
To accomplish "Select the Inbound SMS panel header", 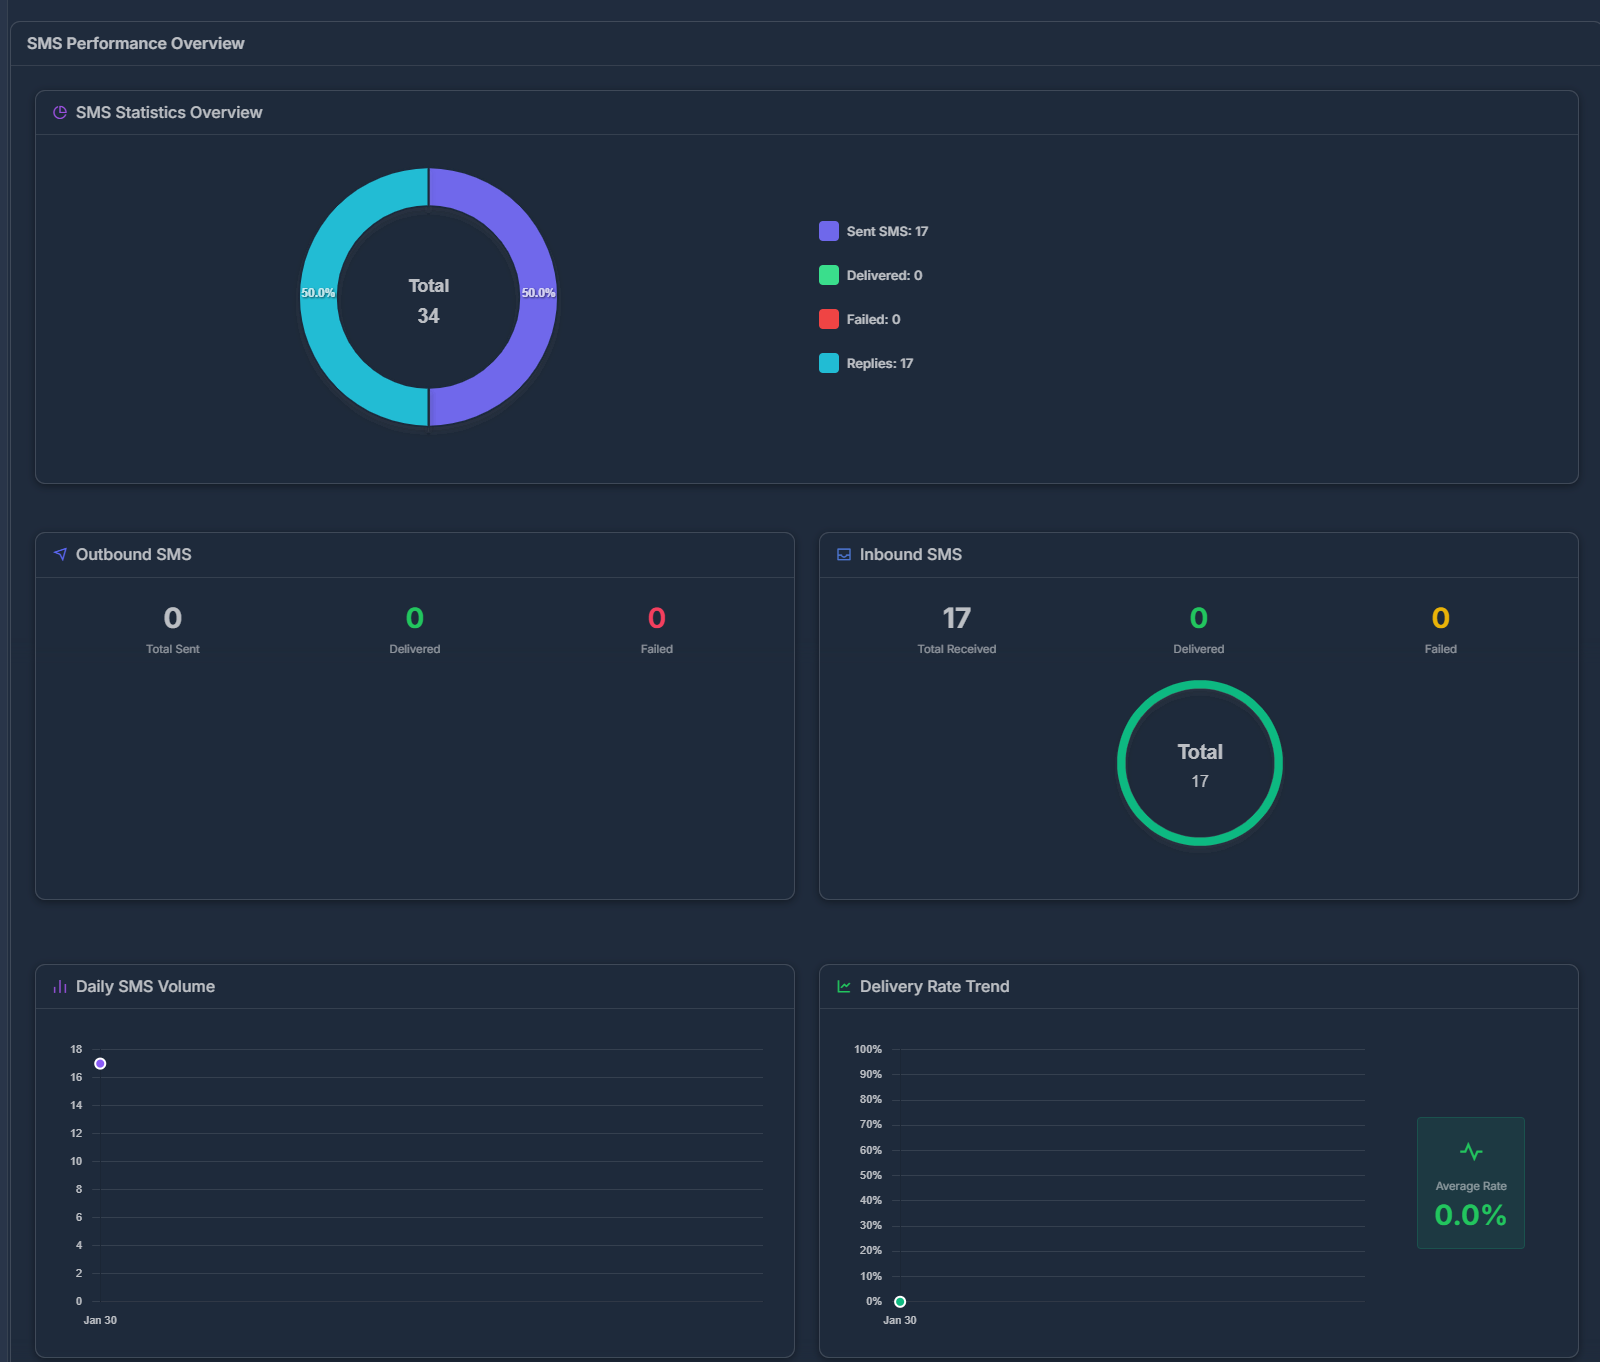I will (x=910, y=554).
